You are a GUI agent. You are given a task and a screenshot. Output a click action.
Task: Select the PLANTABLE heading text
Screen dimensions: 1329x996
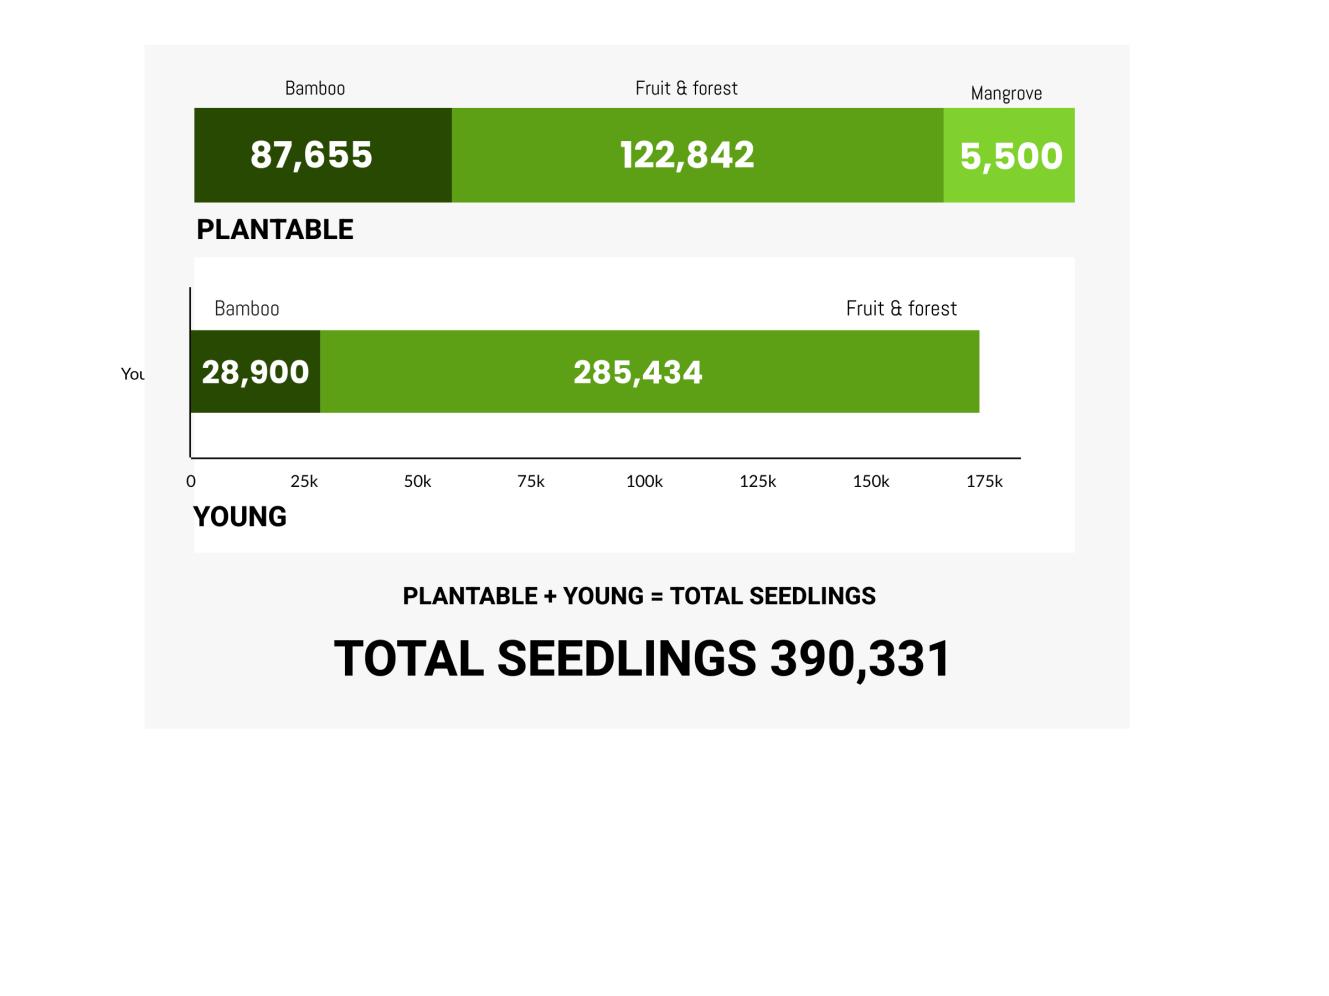pyautogui.click(x=275, y=230)
